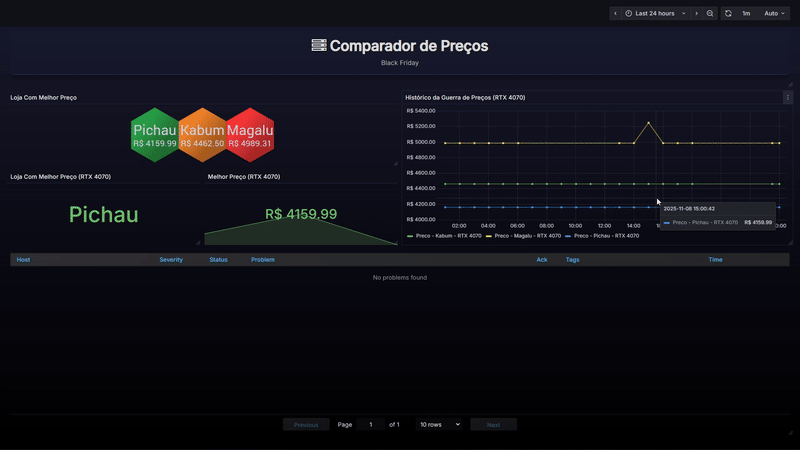This screenshot has width=800, height=450.
Task: Click the Next page button
Action: click(x=493, y=424)
